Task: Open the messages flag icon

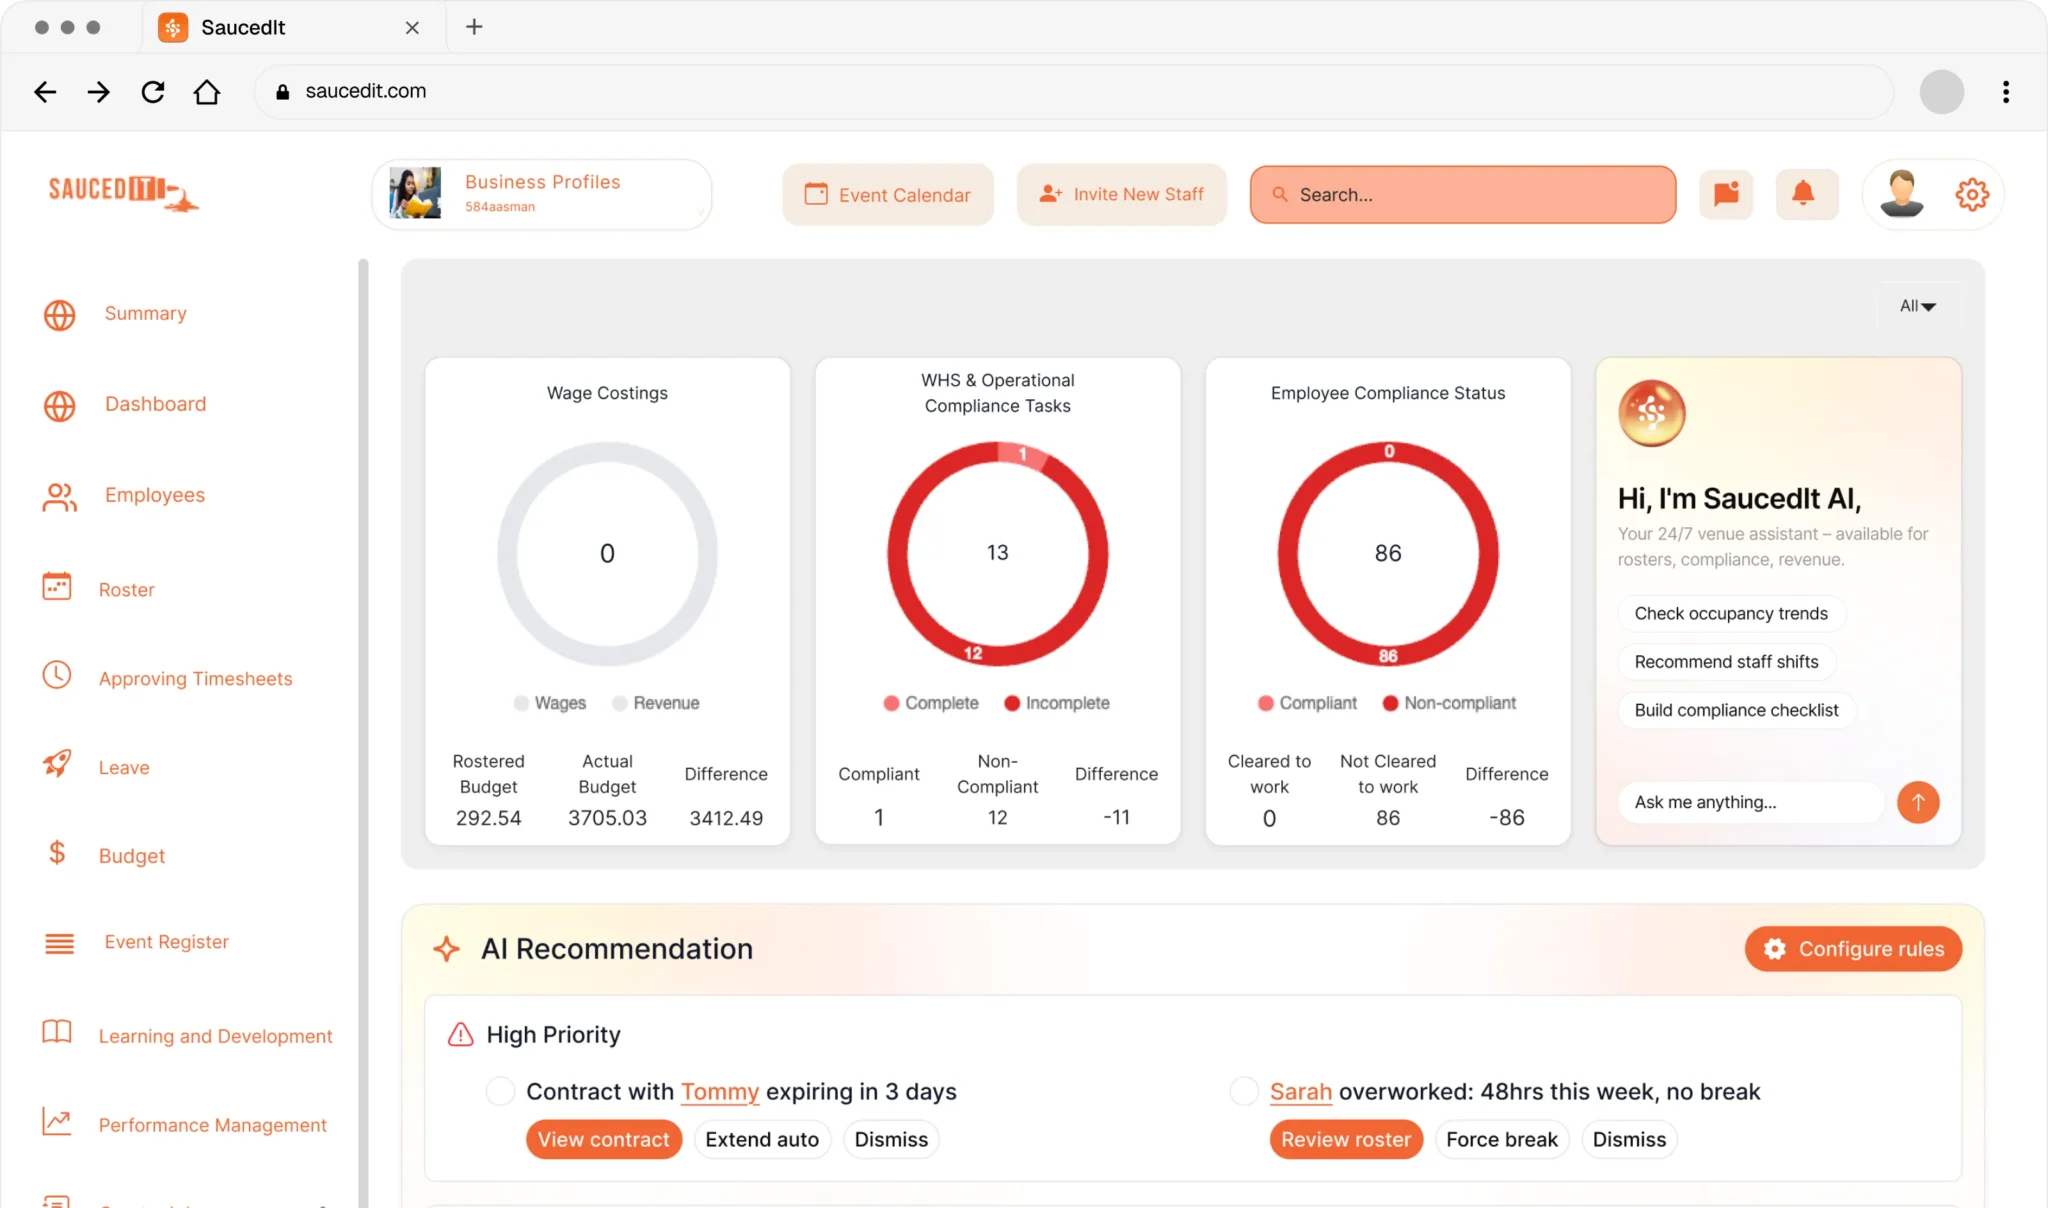Action: coord(1726,194)
